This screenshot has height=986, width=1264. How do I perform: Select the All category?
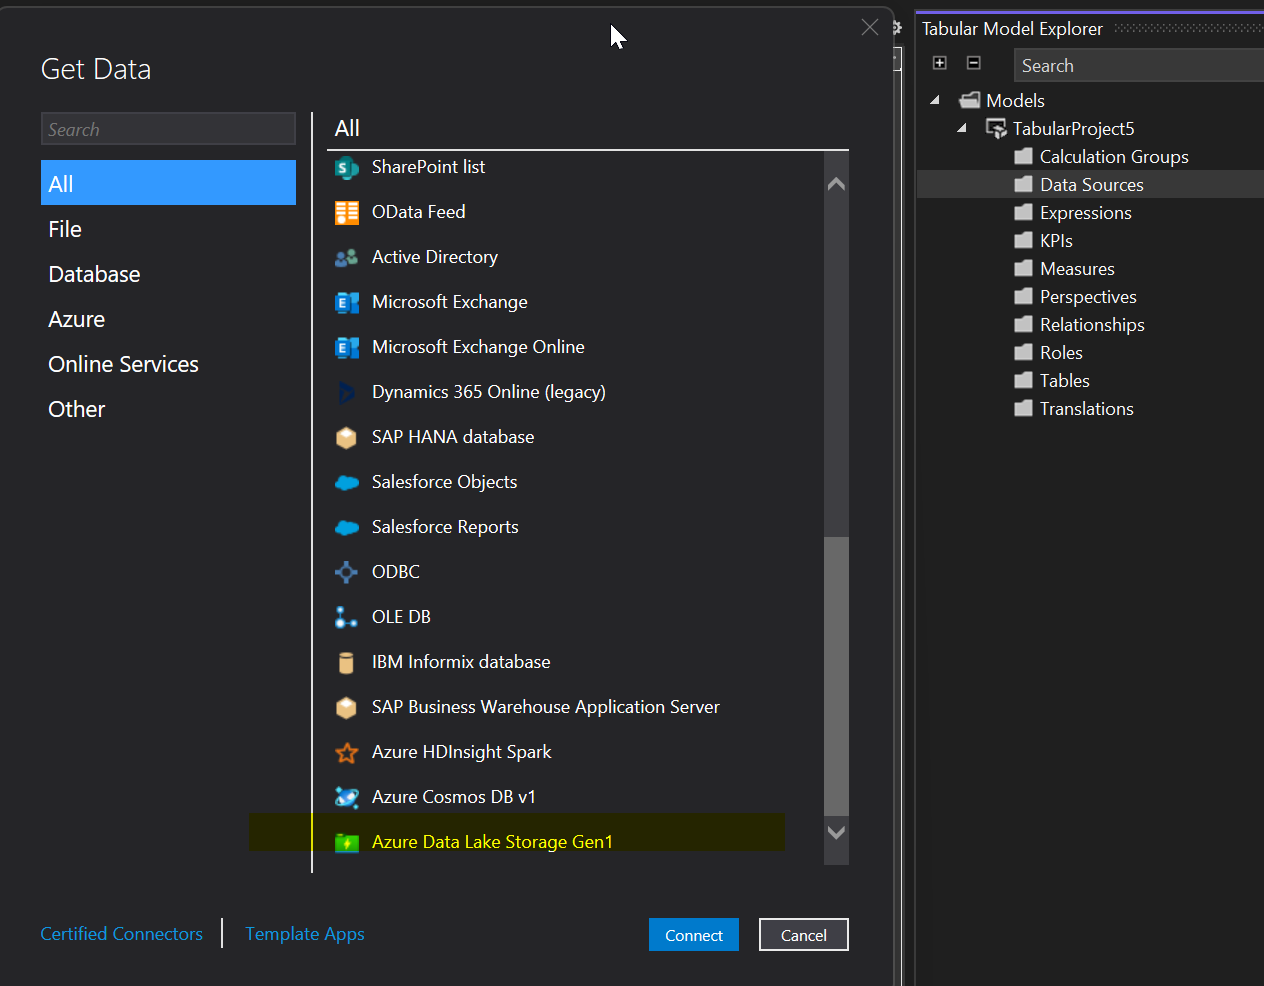click(x=168, y=183)
